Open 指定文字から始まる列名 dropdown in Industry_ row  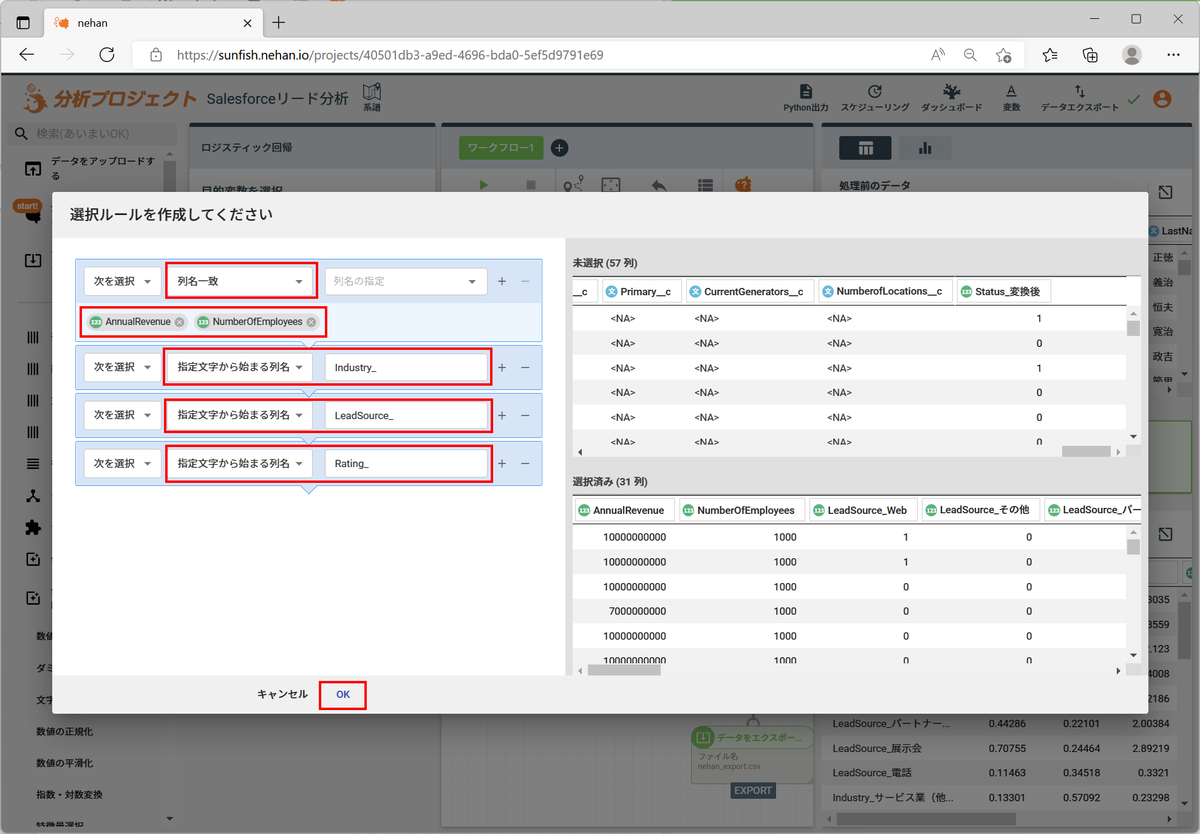click(239, 367)
